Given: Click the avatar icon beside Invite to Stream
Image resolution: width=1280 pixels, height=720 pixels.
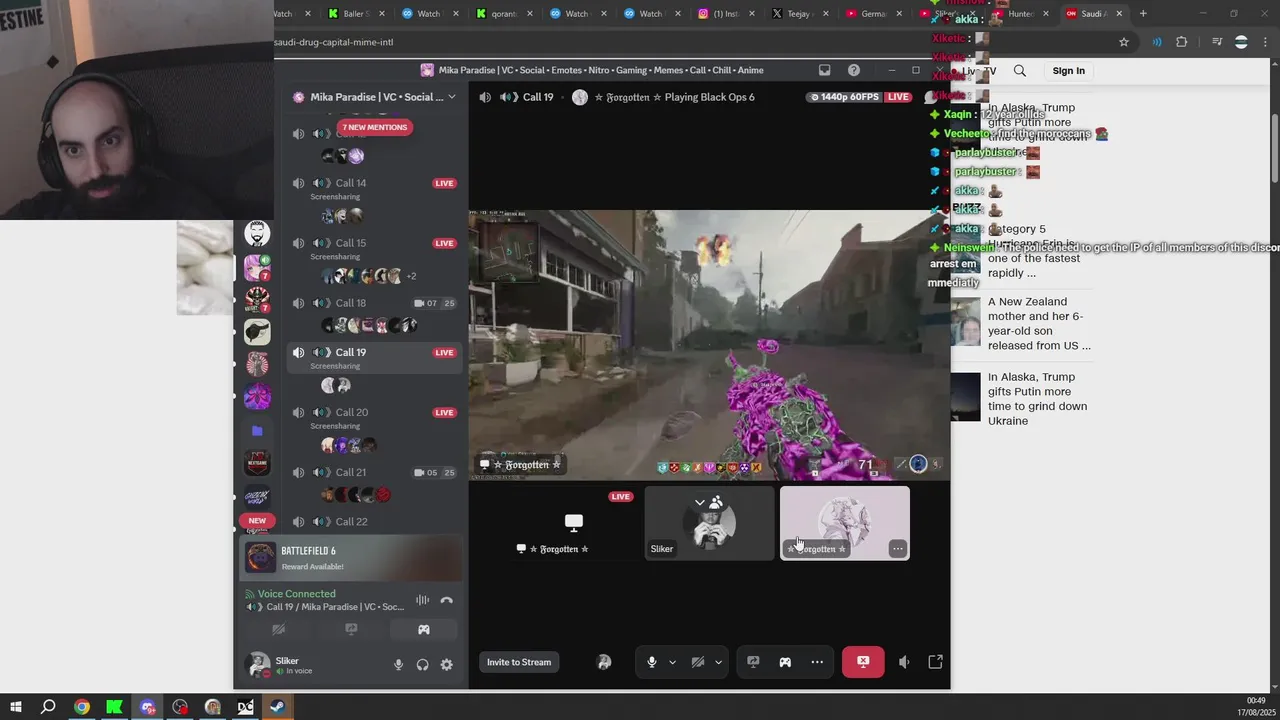Looking at the screenshot, I should (604, 662).
